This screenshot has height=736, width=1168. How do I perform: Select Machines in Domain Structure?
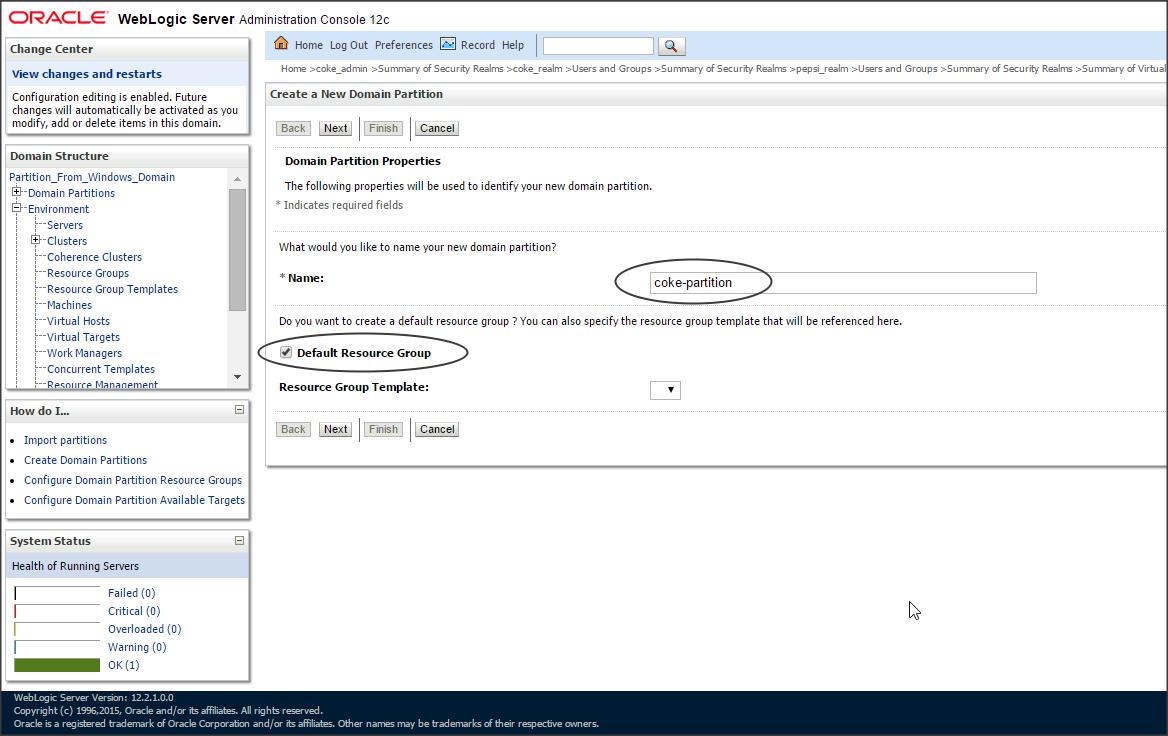click(x=69, y=305)
